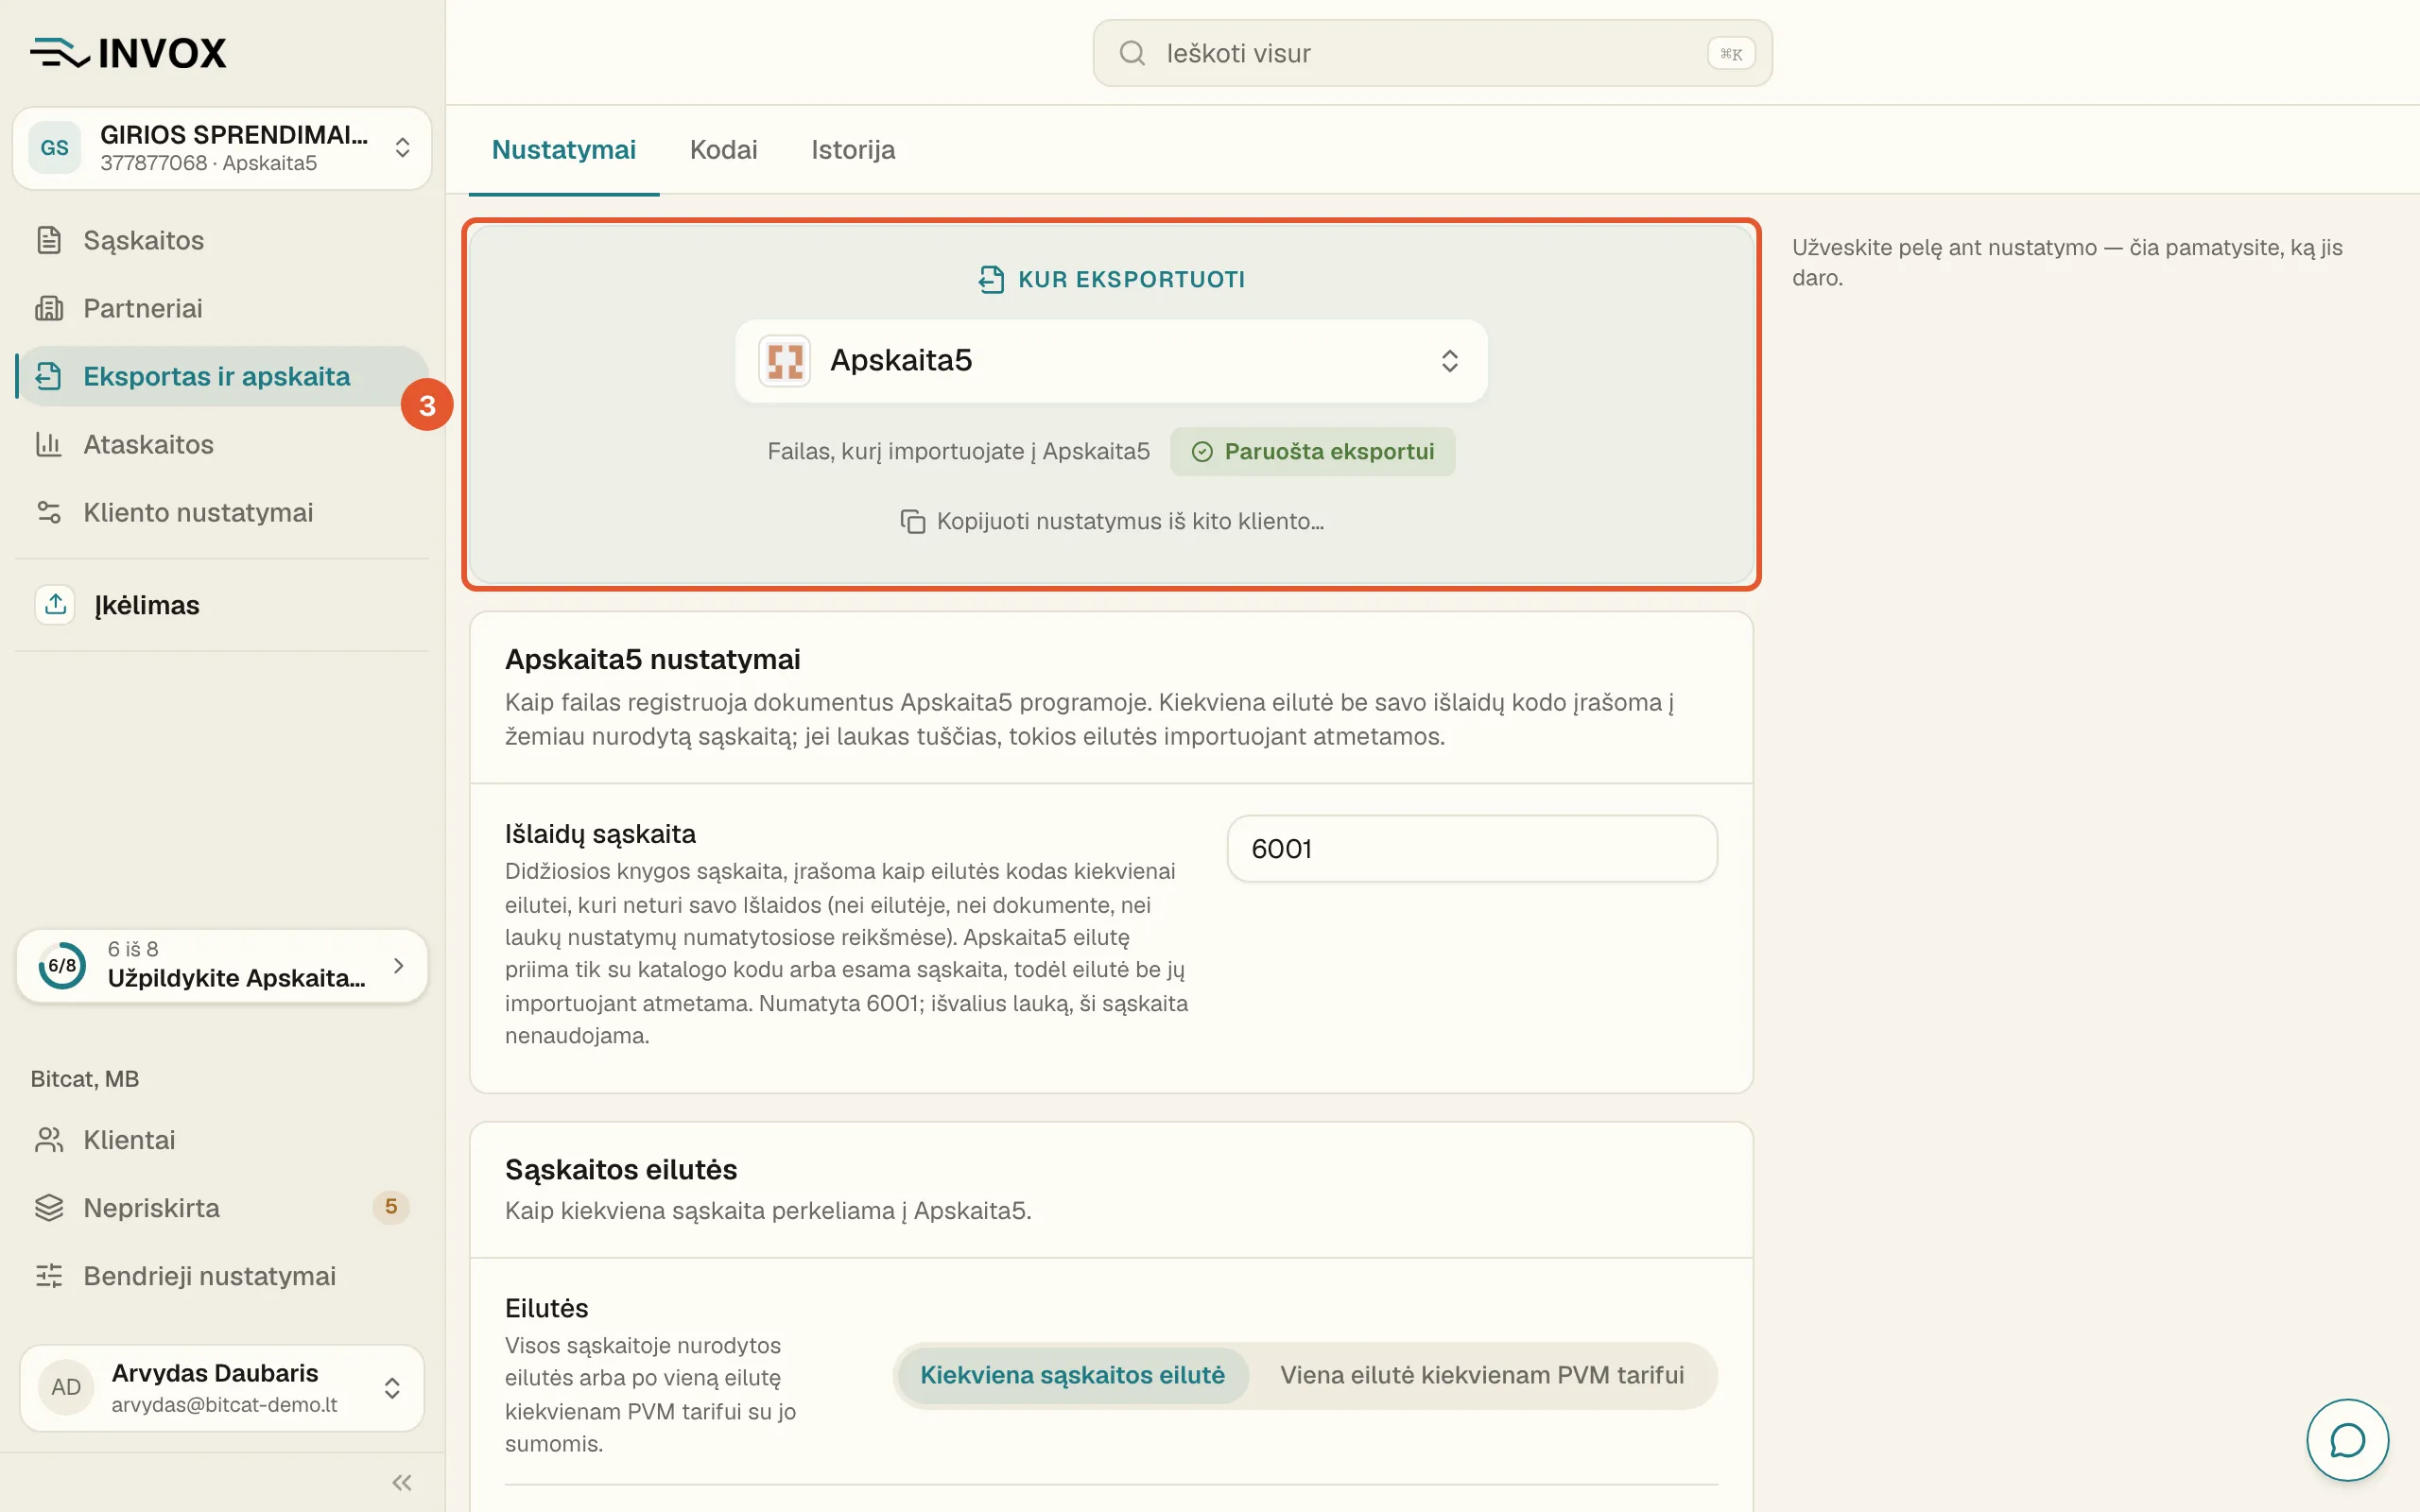Viewport: 2420px width, 1512px height.
Task: Switch to the Istorija tab
Action: click(x=853, y=150)
